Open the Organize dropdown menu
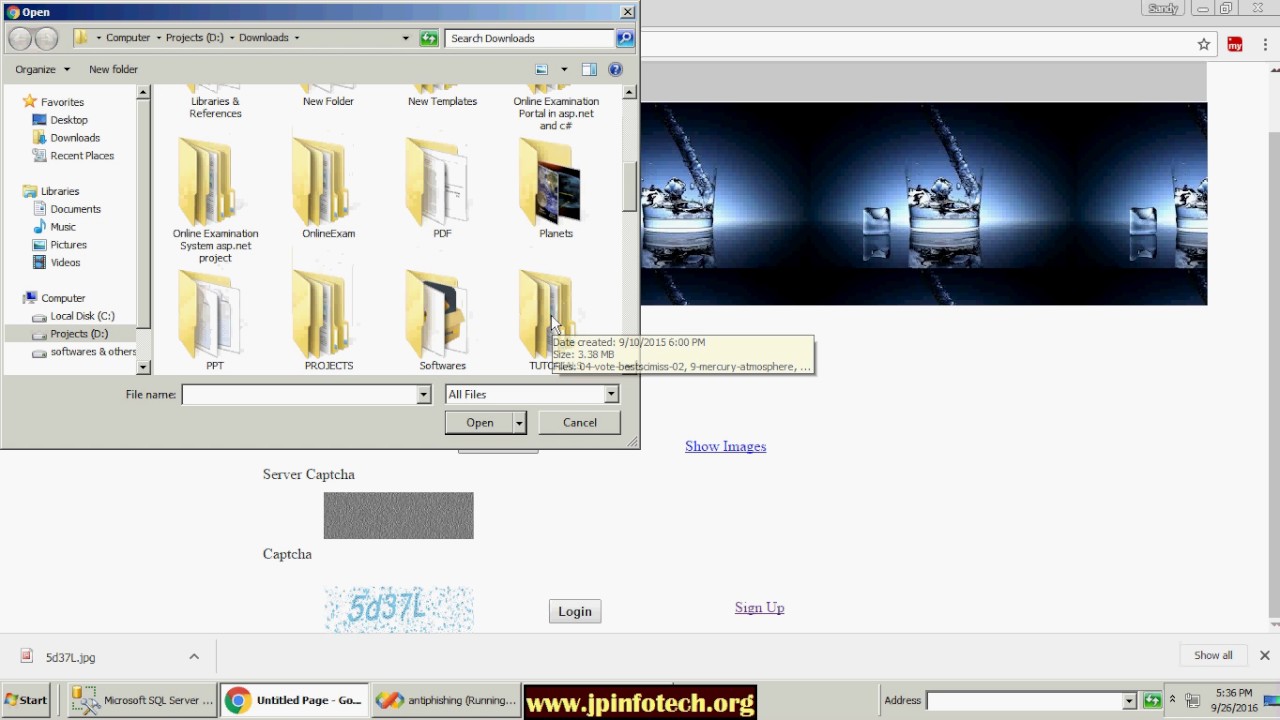The image size is (1280, 720). 42,69
